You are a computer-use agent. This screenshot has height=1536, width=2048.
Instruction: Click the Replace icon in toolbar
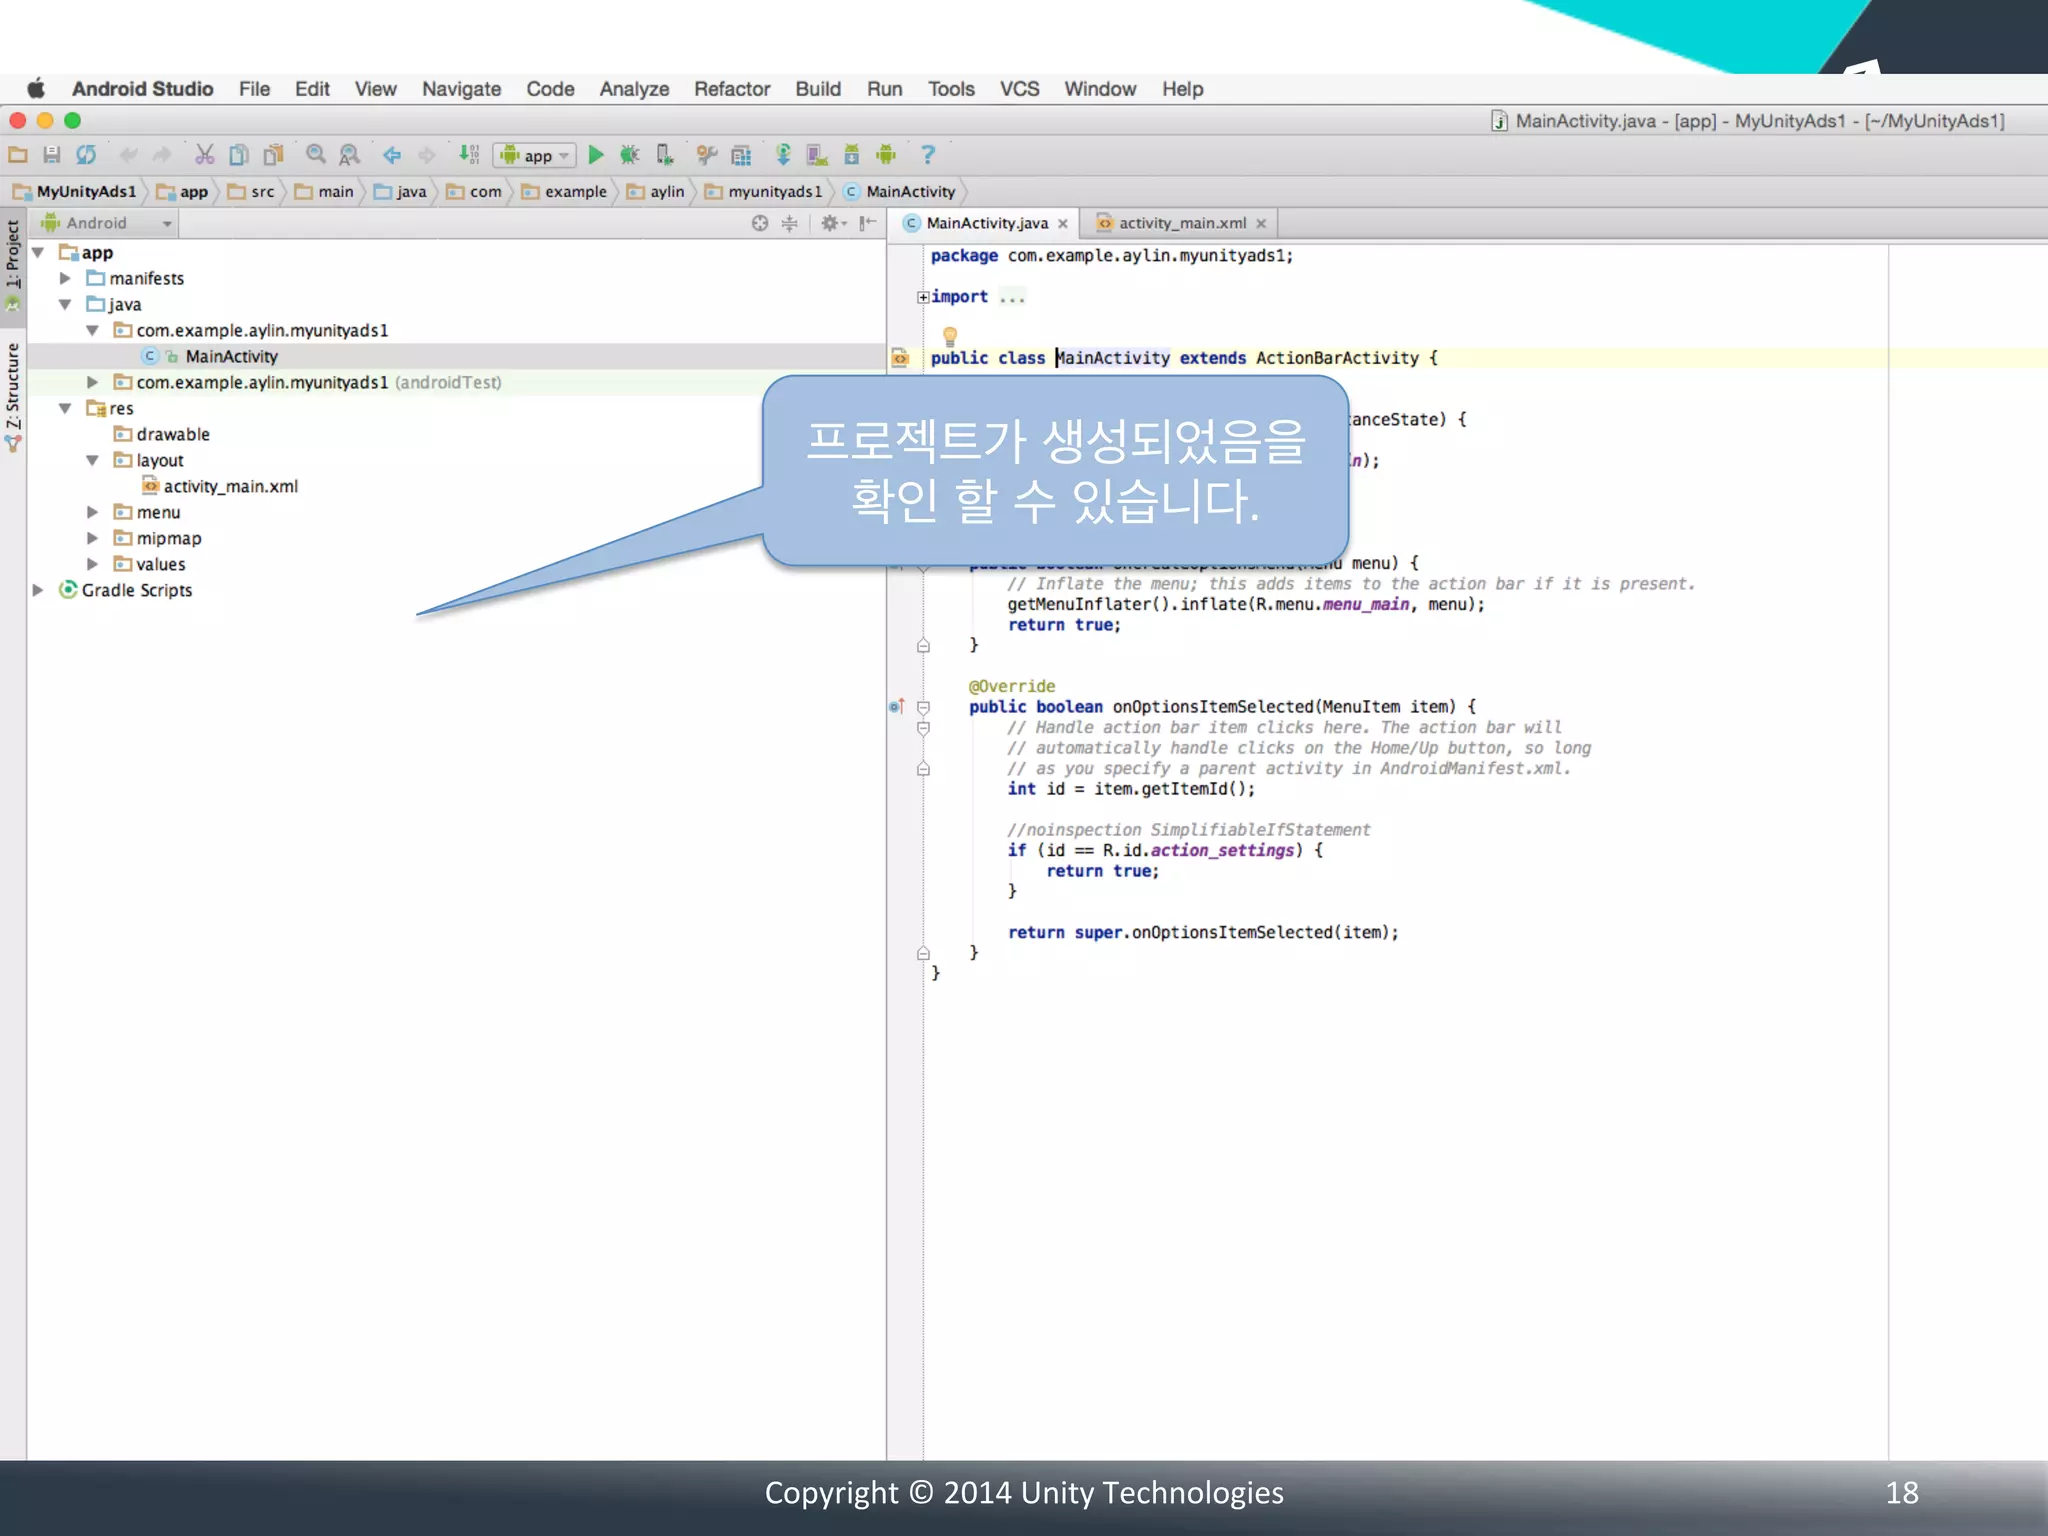349,155
